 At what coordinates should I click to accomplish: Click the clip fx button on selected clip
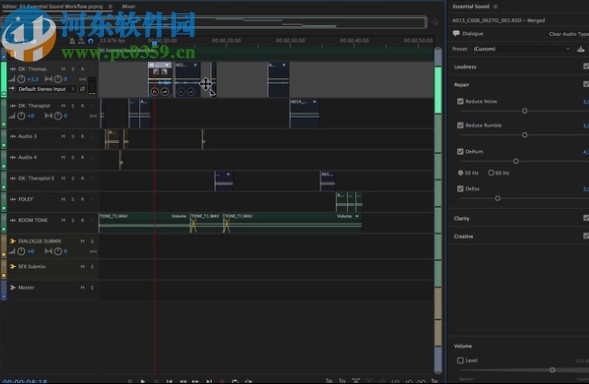(x=154, y=92)
